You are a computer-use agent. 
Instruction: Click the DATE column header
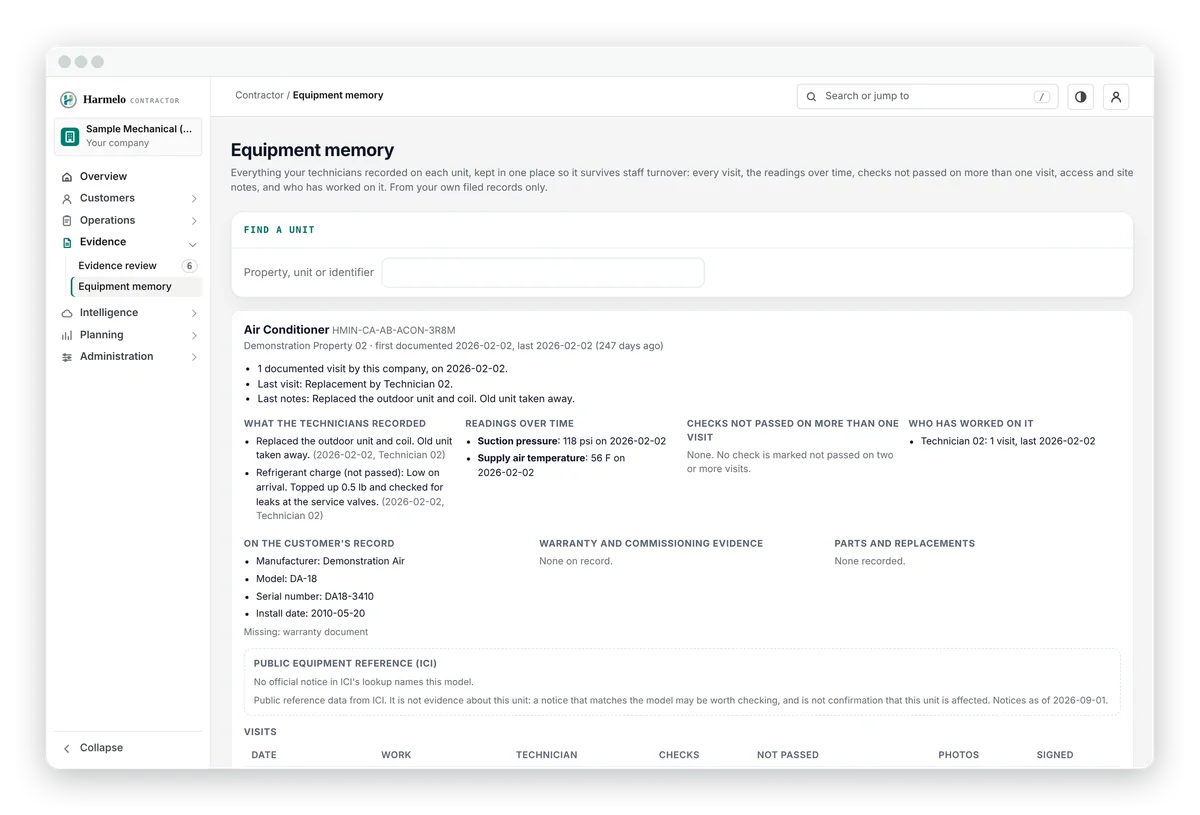pos(264,755)
